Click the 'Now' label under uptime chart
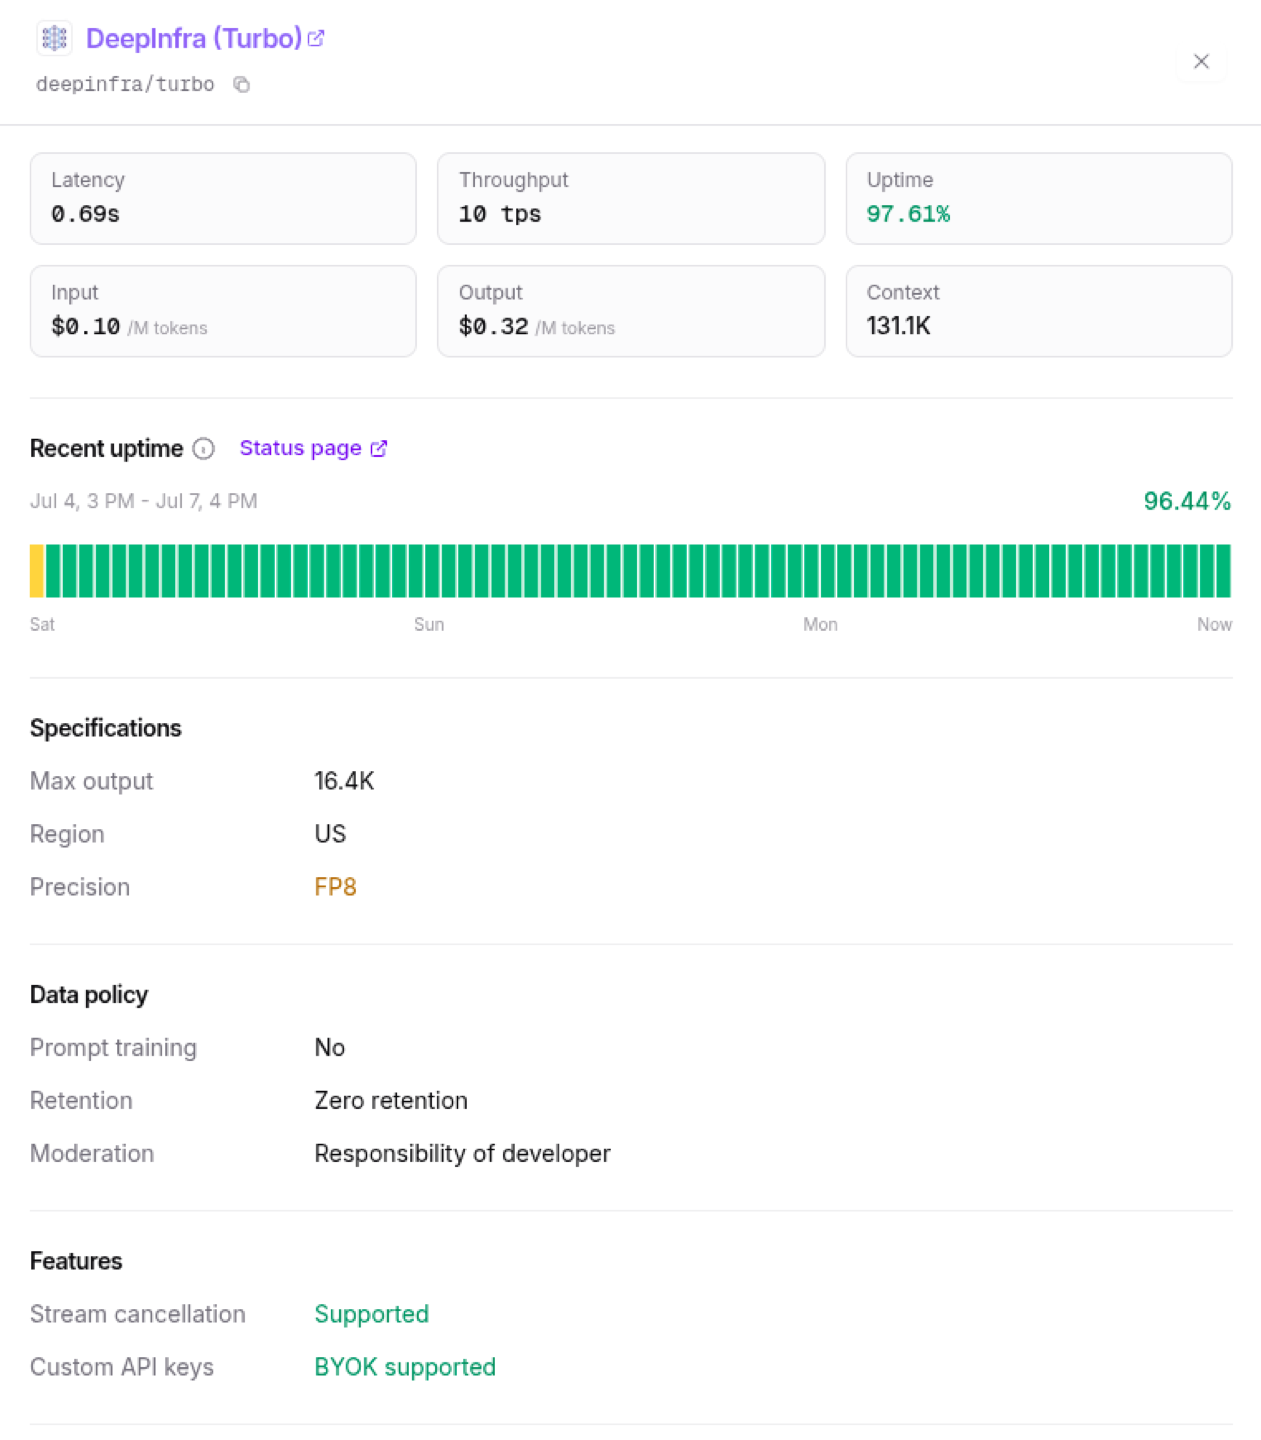This screenshot has width=1261, height=1440. [x=1214, y=624]
